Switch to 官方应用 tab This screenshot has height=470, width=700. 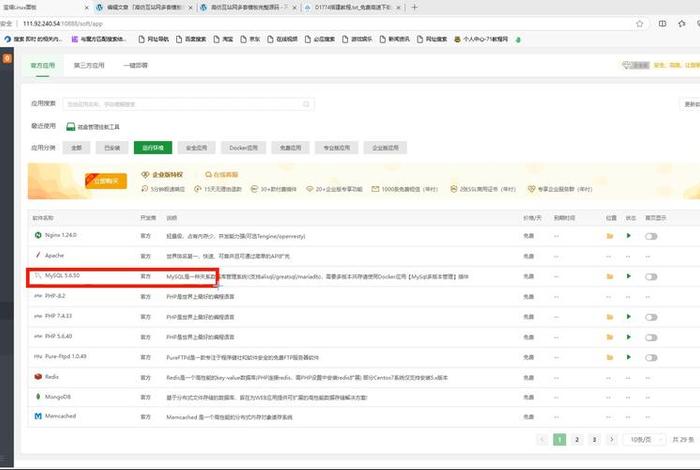coord(43,65)
